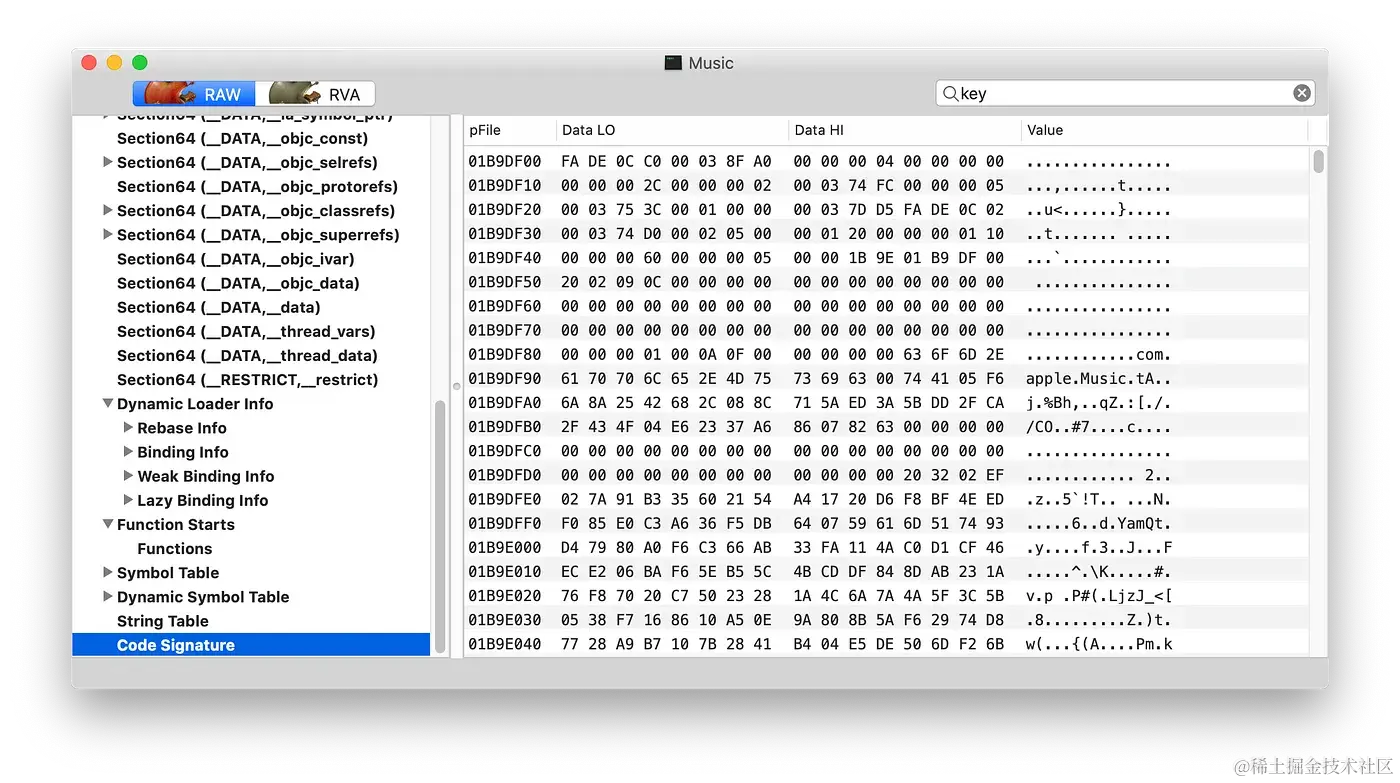Click the magnifier icon in search field
The image size is (1400, 783).
pyautogui.click(x=950, y=93)
